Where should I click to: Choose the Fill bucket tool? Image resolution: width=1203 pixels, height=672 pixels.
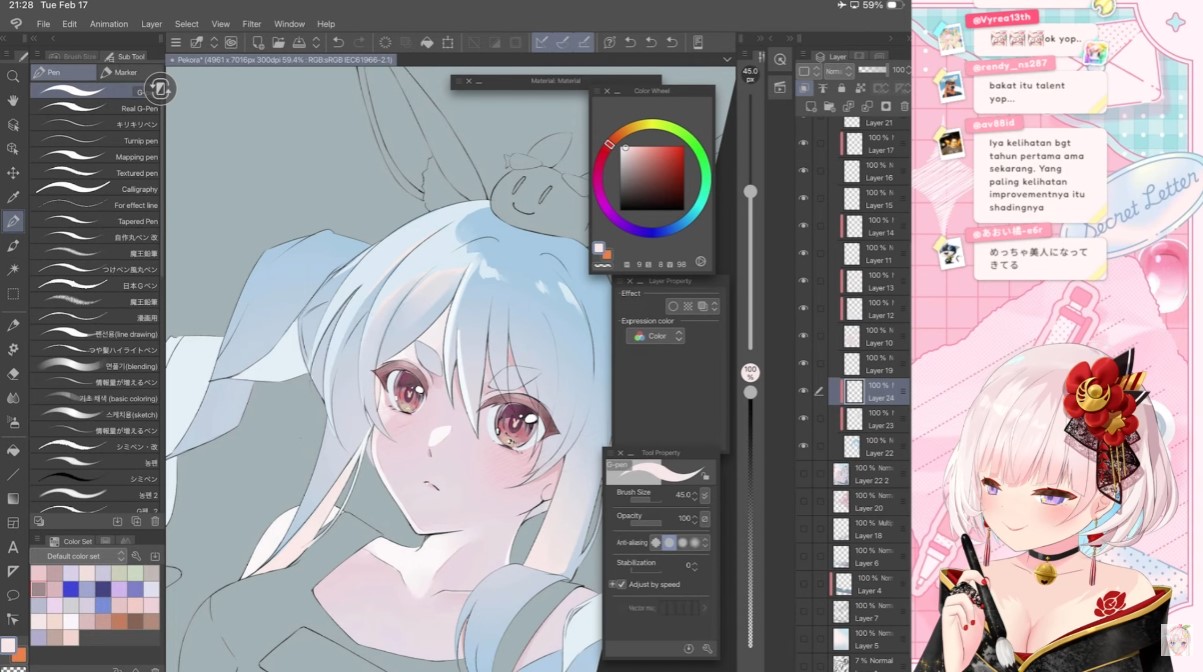[x=13, y=450]
